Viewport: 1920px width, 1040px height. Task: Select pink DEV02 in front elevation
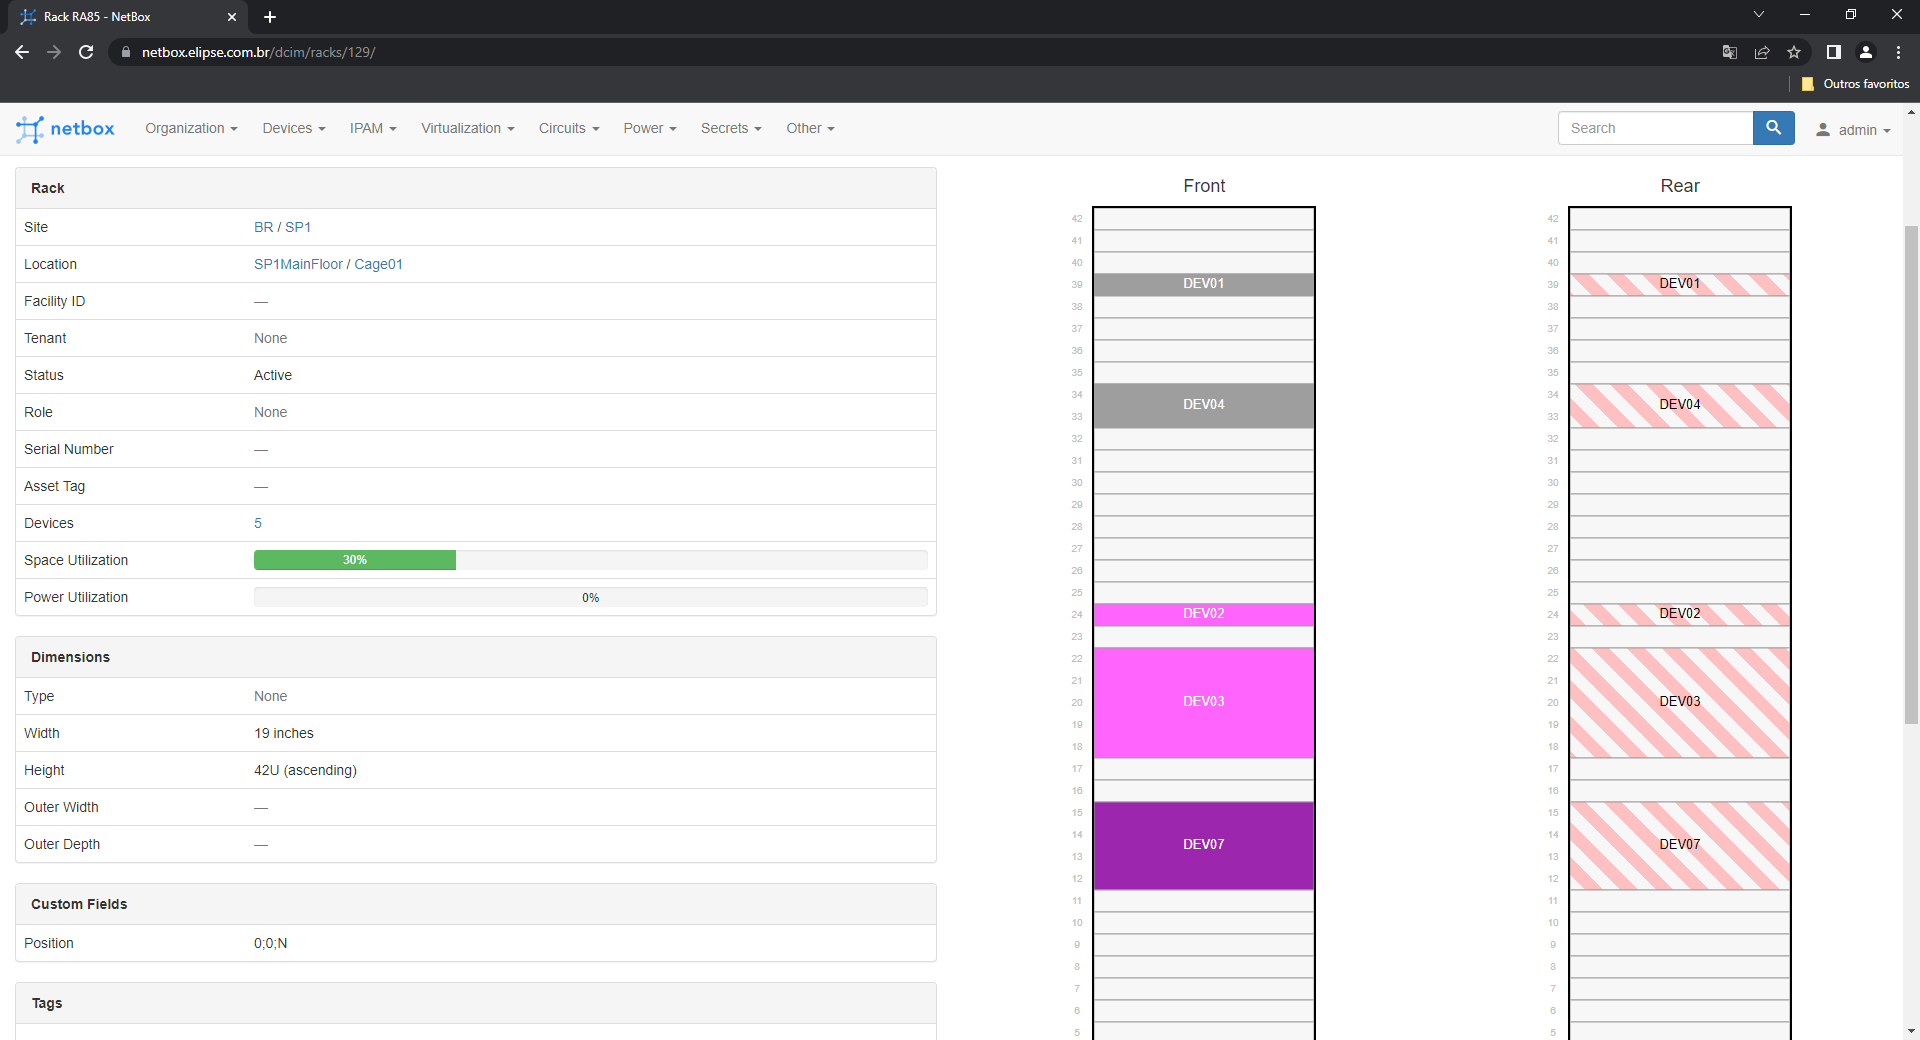1204,614
